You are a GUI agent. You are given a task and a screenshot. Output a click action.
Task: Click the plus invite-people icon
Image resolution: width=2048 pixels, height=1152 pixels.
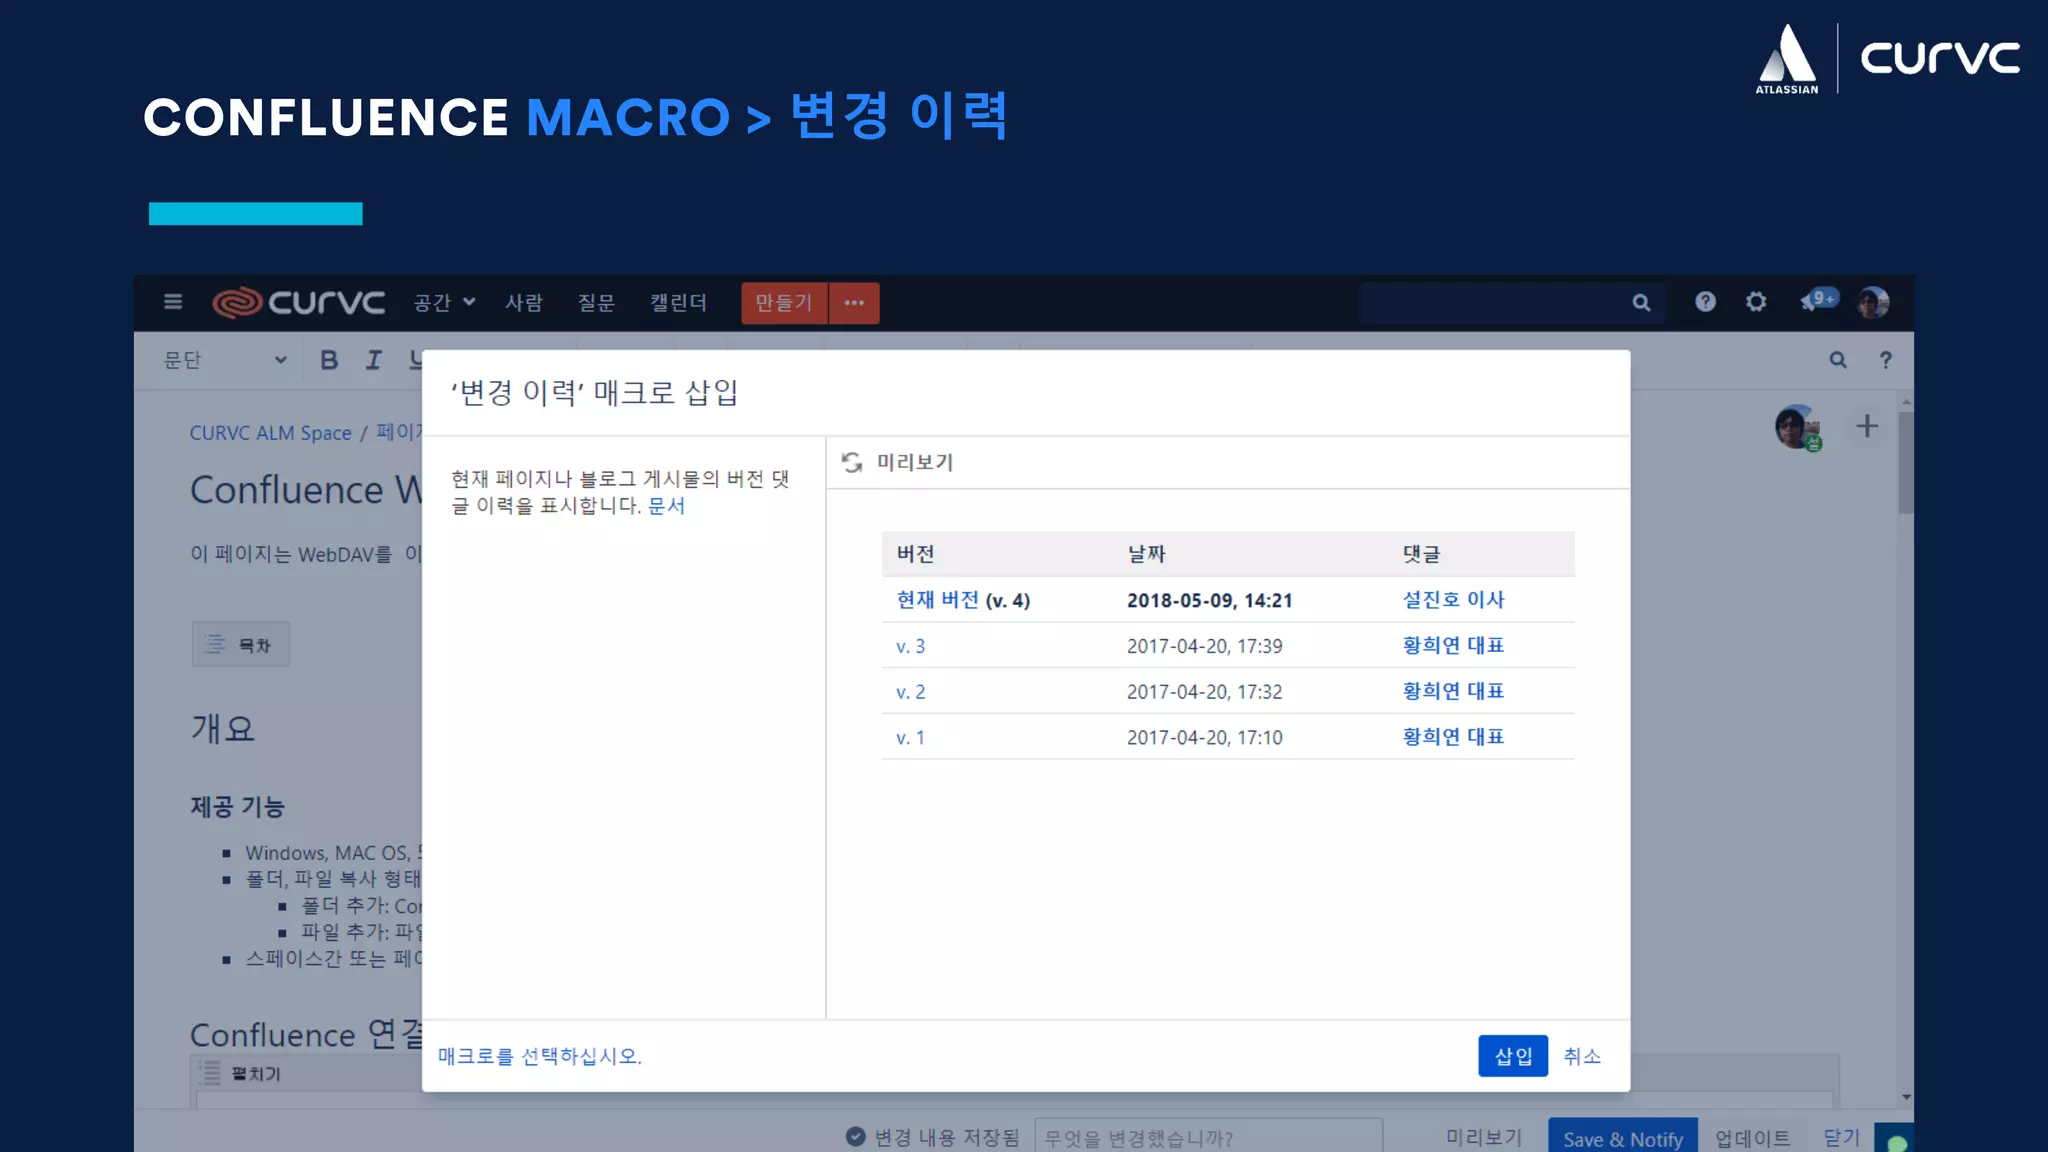tap(1867, 426)
